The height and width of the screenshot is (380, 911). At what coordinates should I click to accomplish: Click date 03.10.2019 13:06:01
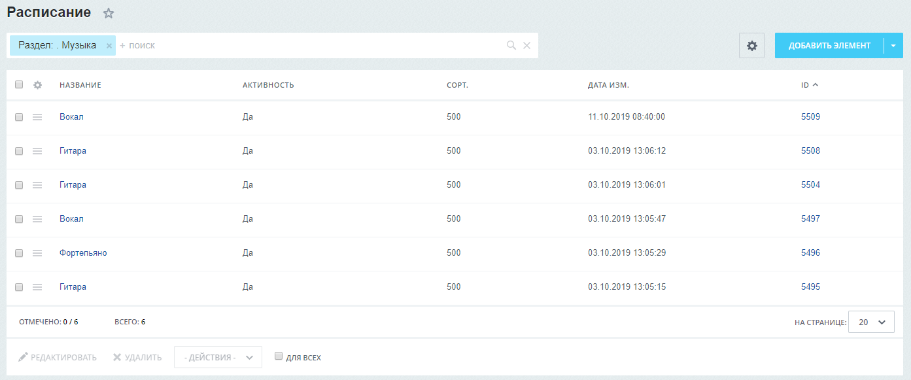(x=626, y=185)
